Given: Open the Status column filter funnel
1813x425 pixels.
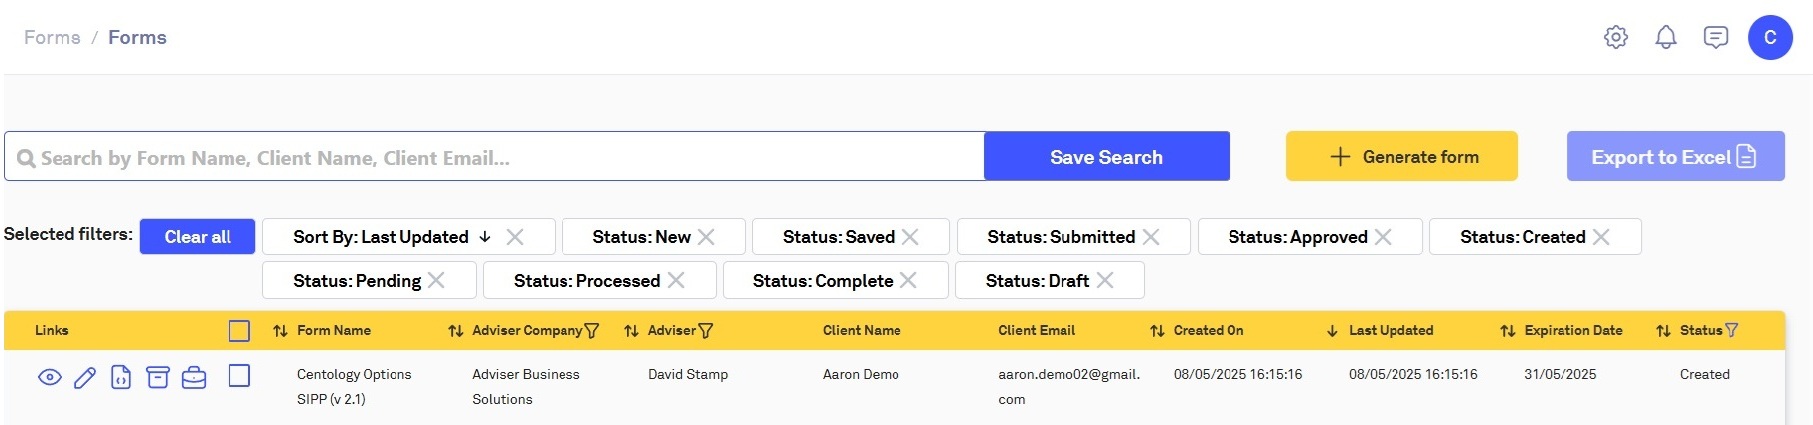Looking at the screenshot, I should coord(1732,330).
